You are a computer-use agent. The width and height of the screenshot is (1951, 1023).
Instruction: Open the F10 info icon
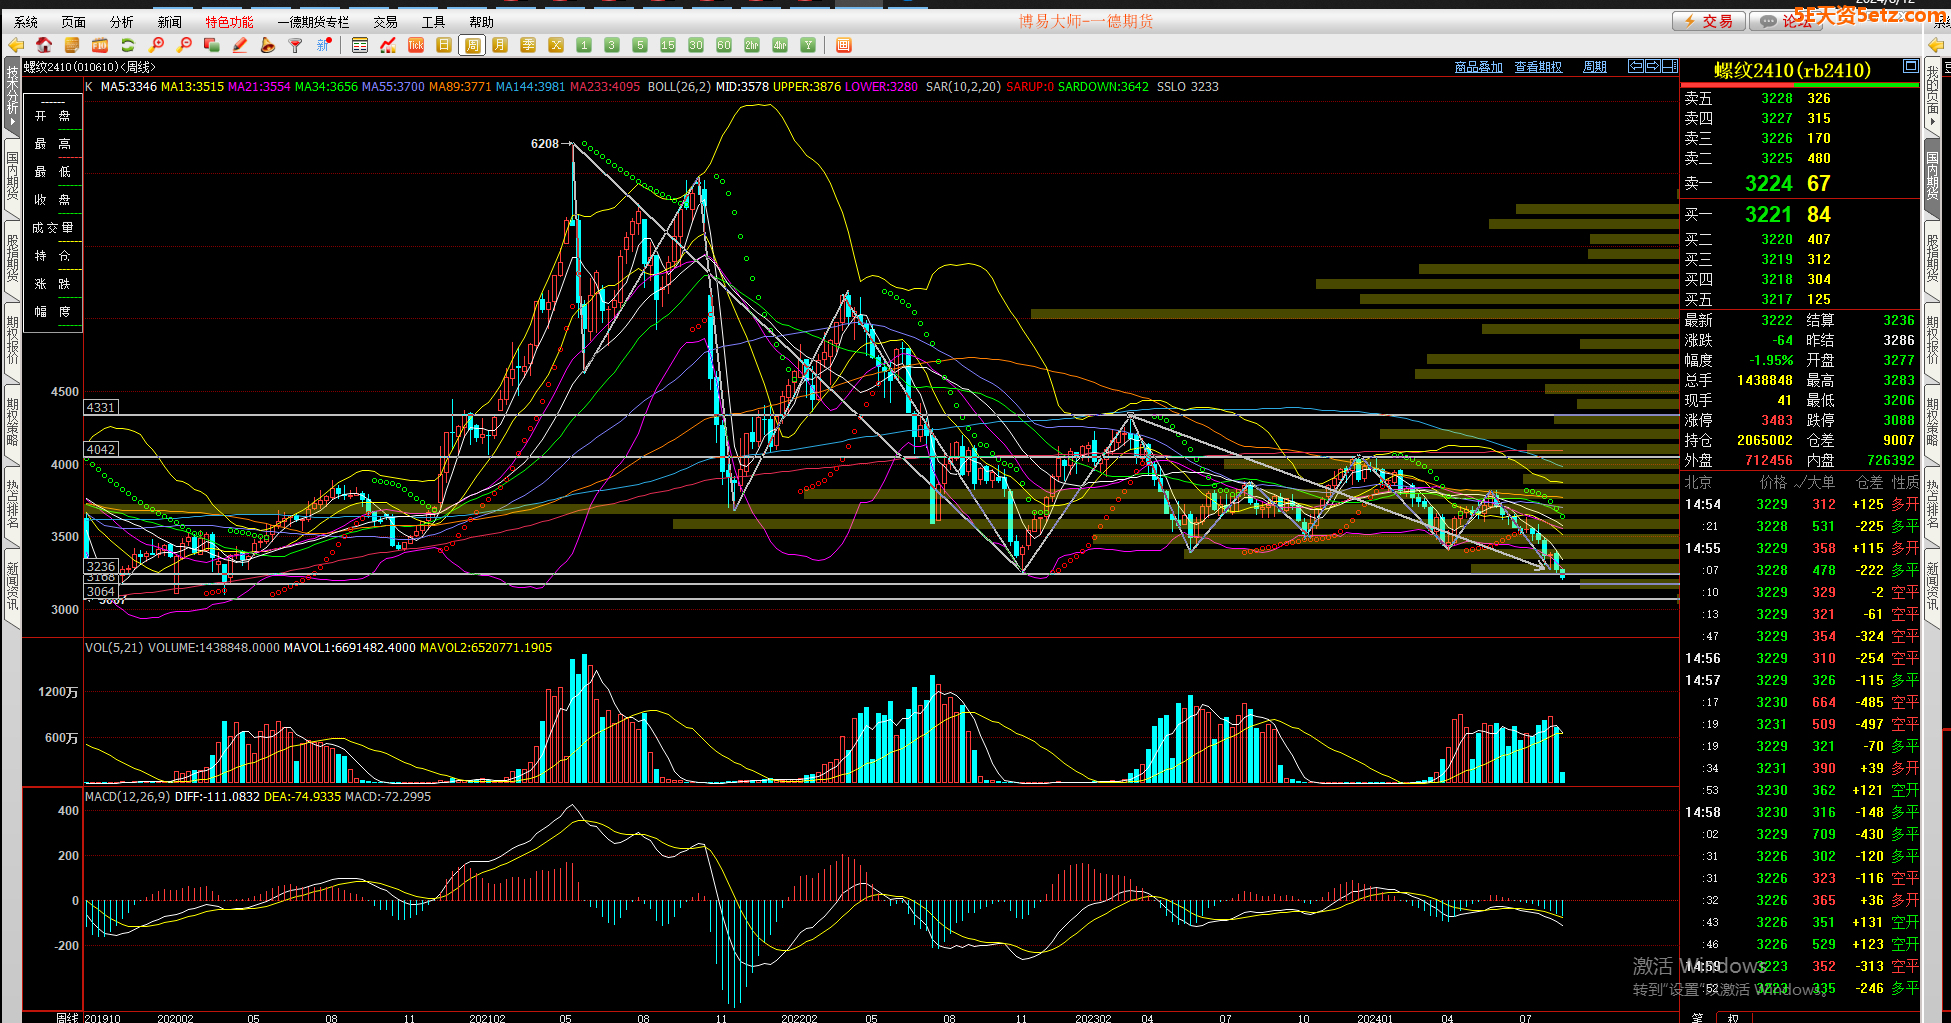(99, 45)
